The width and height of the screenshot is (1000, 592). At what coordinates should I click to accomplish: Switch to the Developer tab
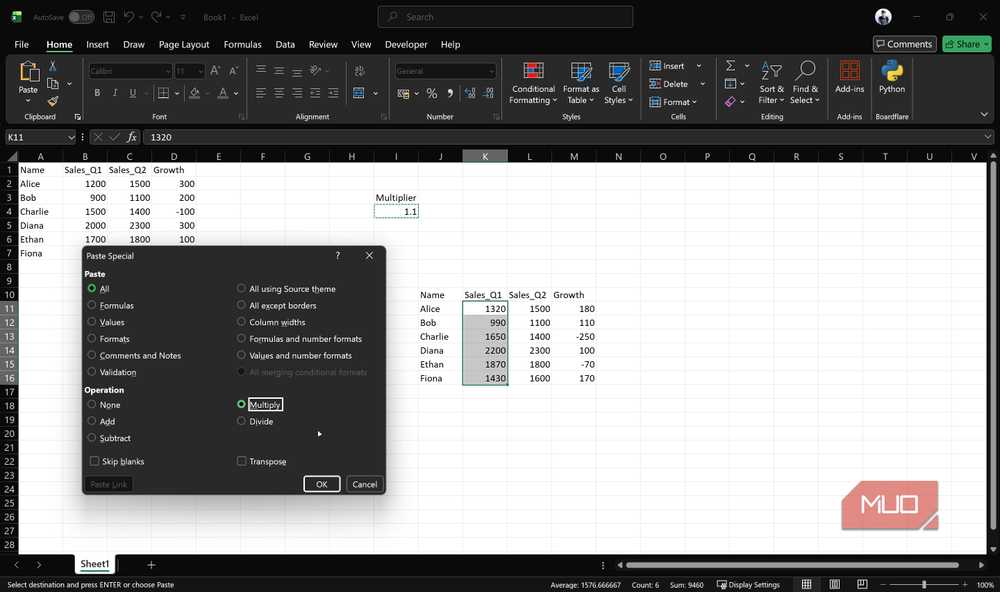point(406,45)
